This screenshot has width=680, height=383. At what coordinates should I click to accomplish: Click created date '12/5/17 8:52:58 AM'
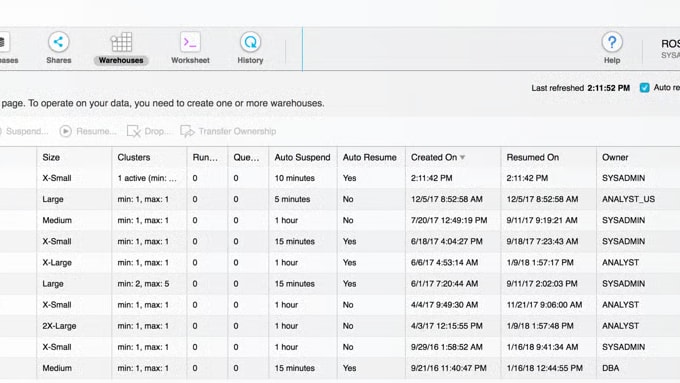tap(447, 200)
